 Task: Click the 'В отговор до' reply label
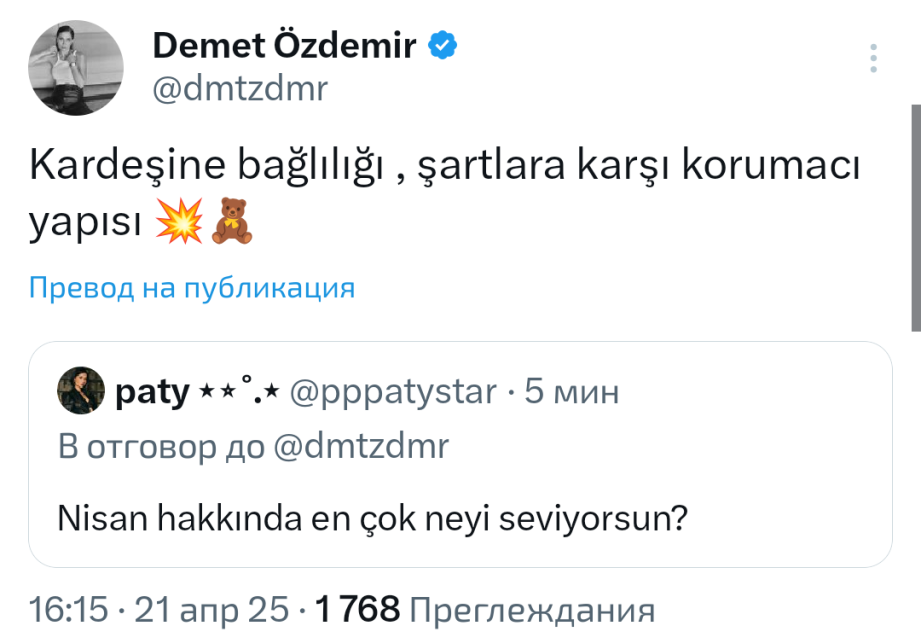point(161,446)
